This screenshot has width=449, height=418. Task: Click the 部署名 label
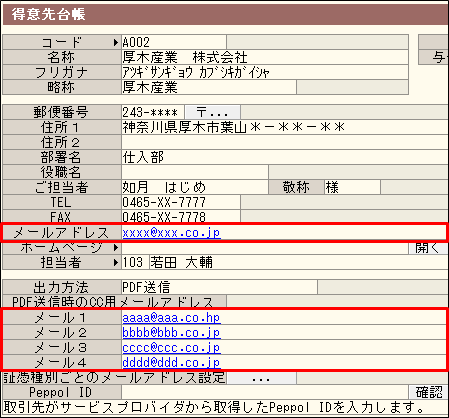point(61,157)
